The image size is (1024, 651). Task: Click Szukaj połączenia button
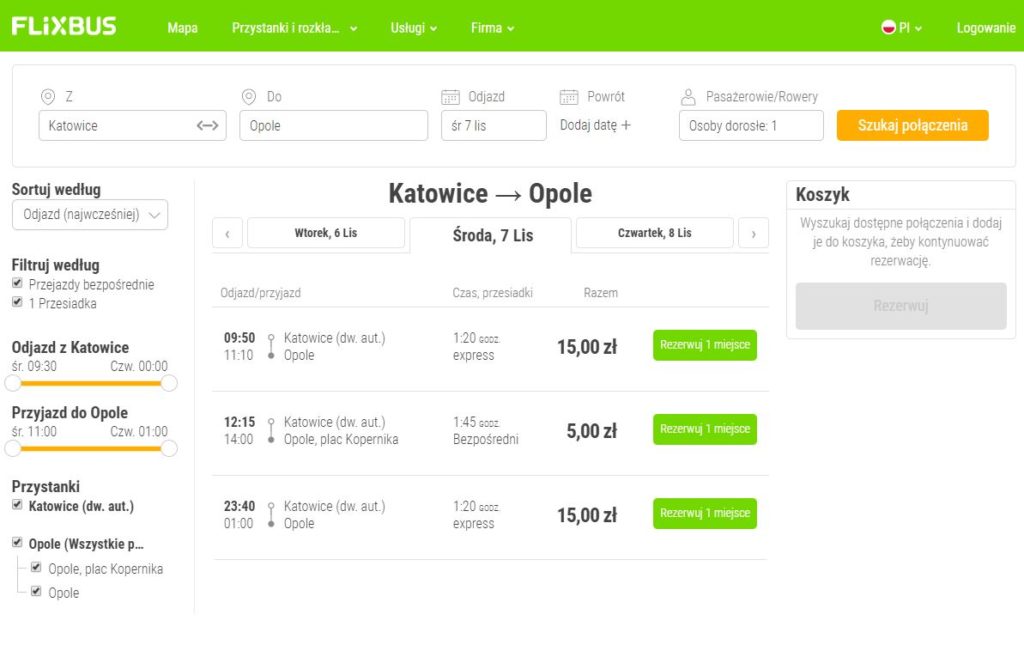[x=912, y=125]
